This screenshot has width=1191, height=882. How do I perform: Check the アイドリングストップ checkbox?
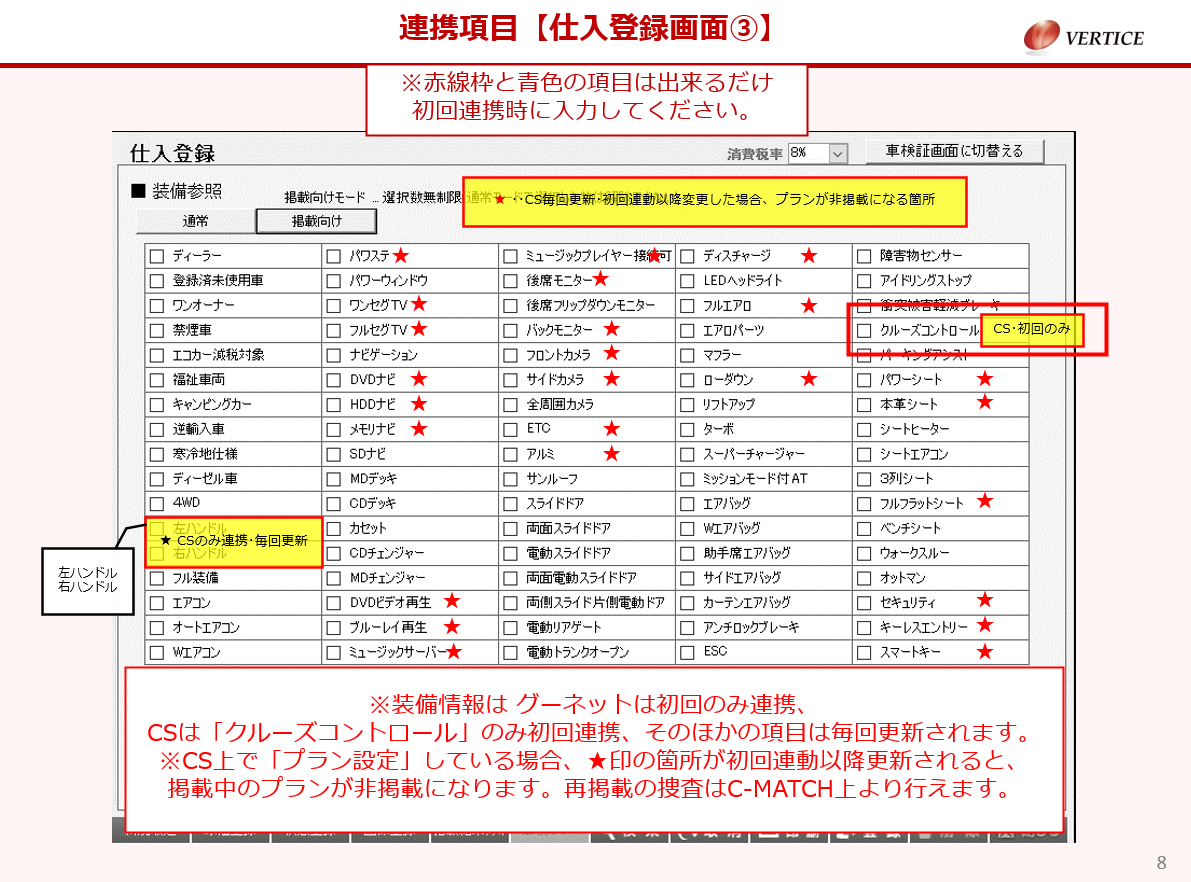pyautogui.click(x=864, y=281)
